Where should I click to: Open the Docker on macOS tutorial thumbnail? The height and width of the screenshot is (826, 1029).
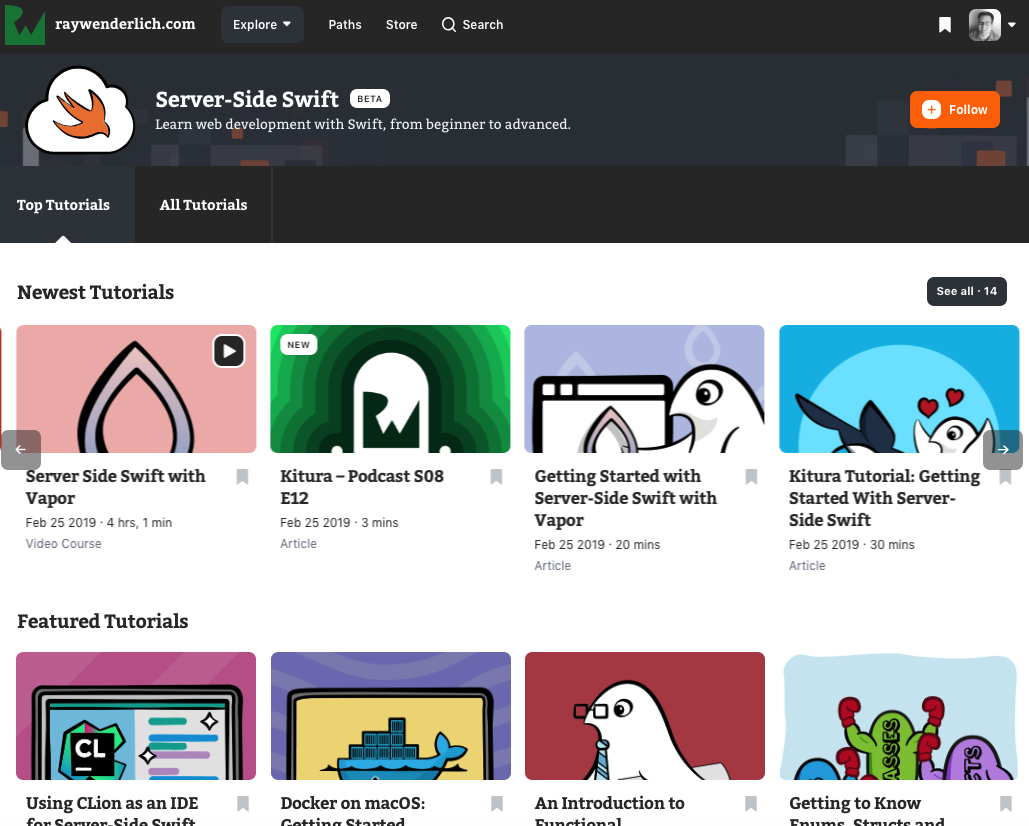[x=391, y=716]
